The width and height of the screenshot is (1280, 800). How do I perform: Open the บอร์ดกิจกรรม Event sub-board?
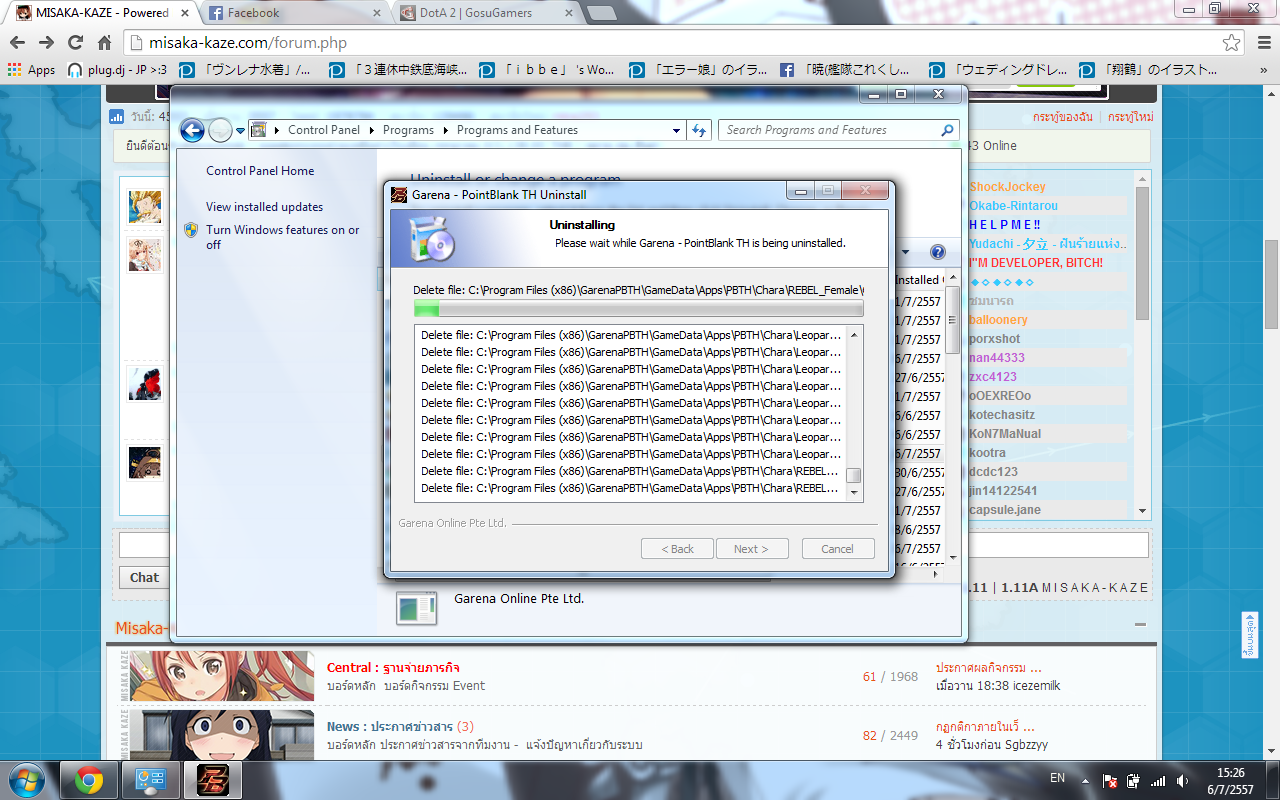pyautogui.click(x=434, y=686)
